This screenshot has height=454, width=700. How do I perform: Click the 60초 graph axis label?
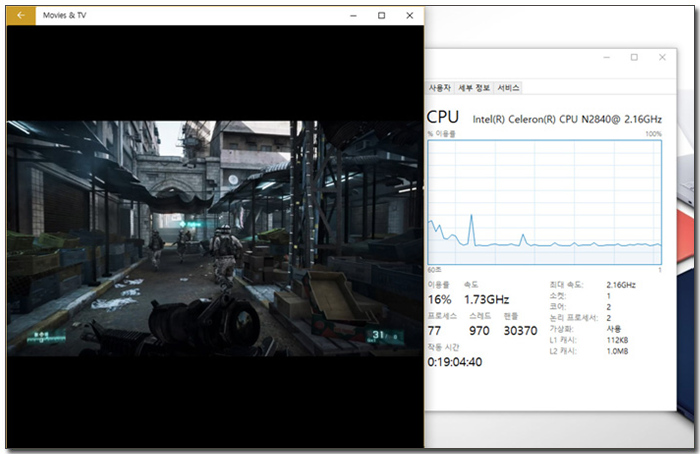[434, 270]
